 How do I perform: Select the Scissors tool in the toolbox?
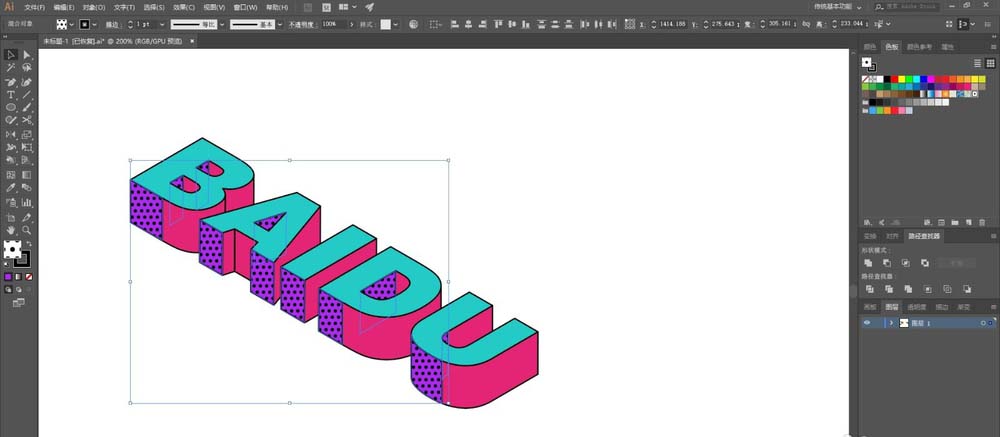[27, 120]
